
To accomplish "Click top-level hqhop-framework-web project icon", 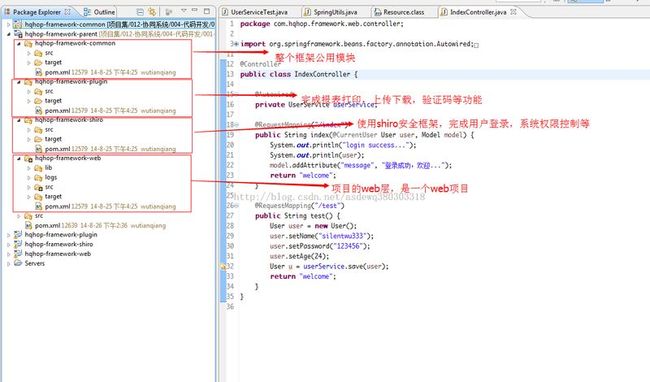I will [x=18, y=254].
